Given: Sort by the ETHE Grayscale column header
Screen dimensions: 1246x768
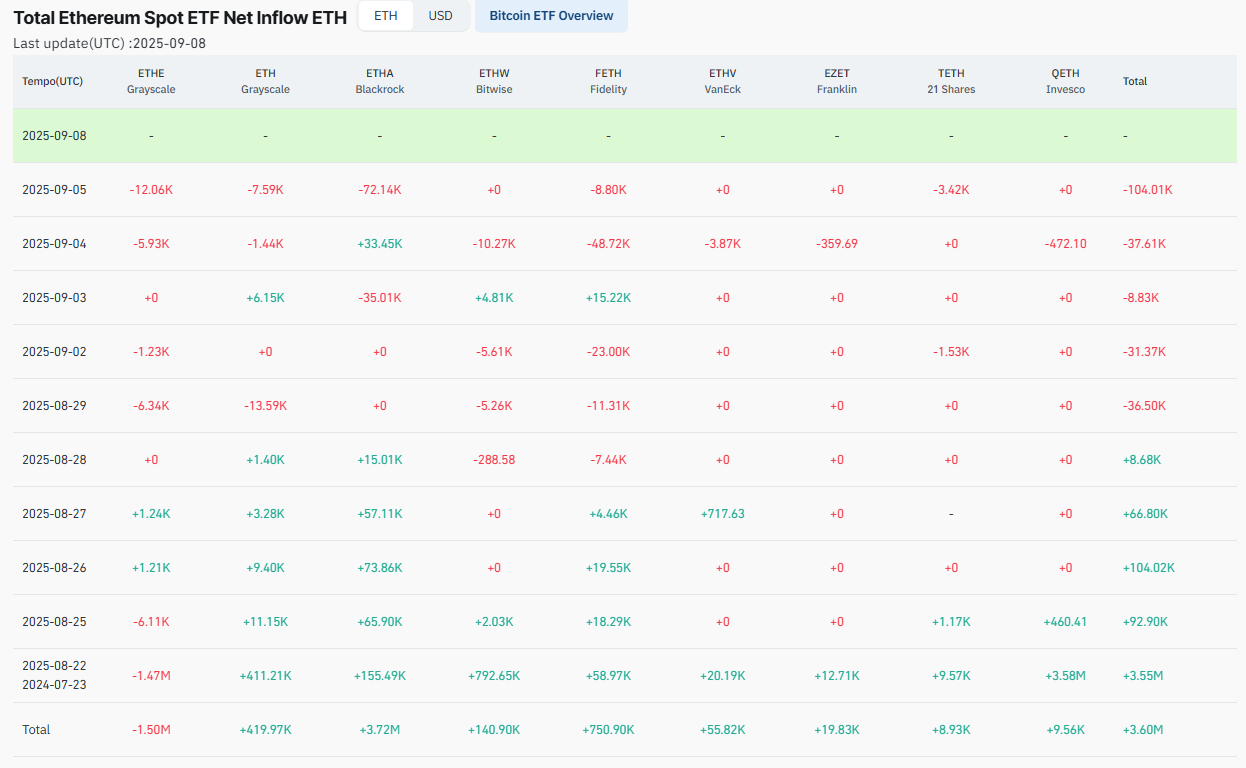Looking at the screenshot, I should (x=150, y=81).
